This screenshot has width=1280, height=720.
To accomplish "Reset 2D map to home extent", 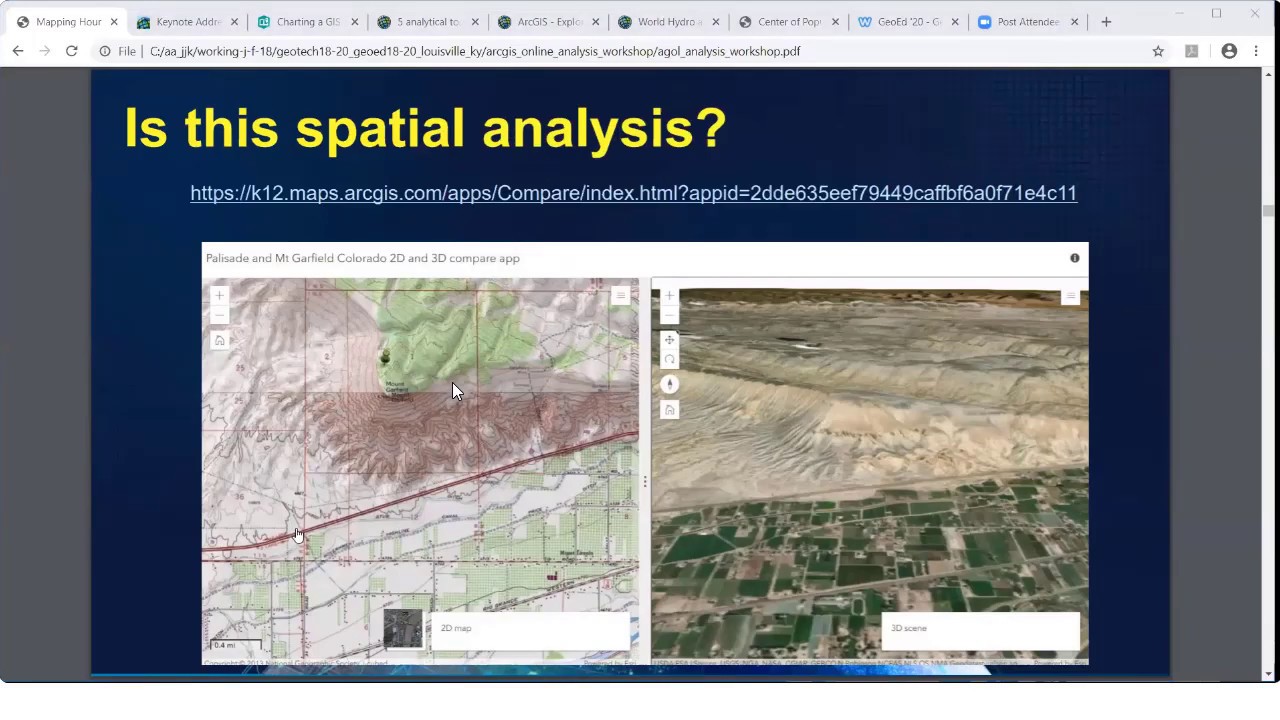I will [x=219, y=340].
